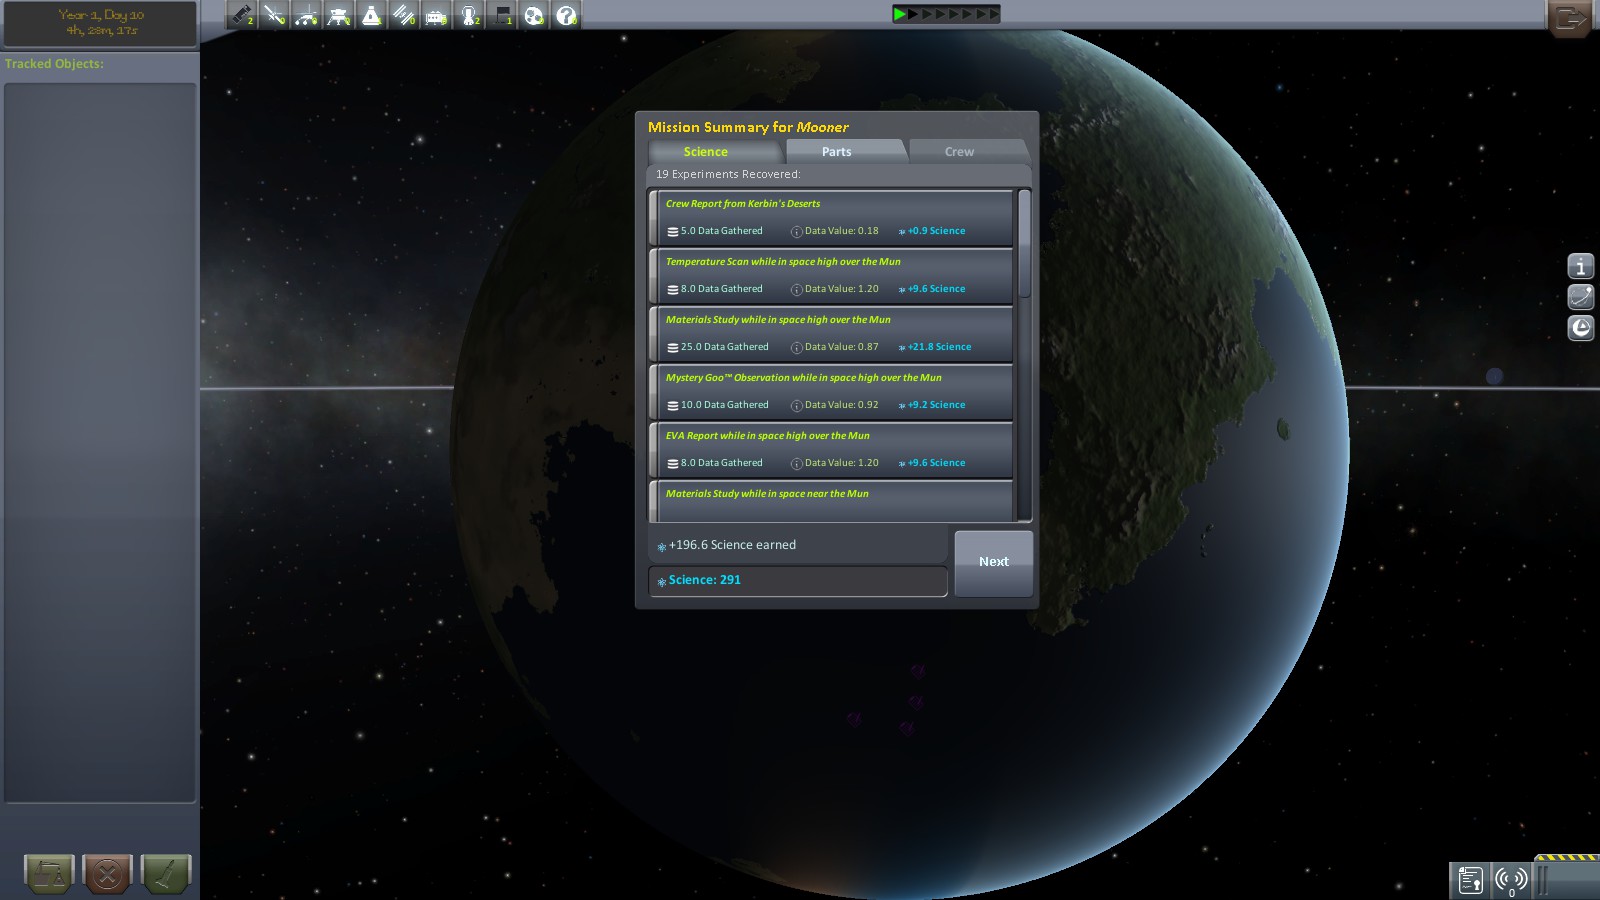
Task: Click the data info icon on Mystery Goo row
Action: coord(797,405)
